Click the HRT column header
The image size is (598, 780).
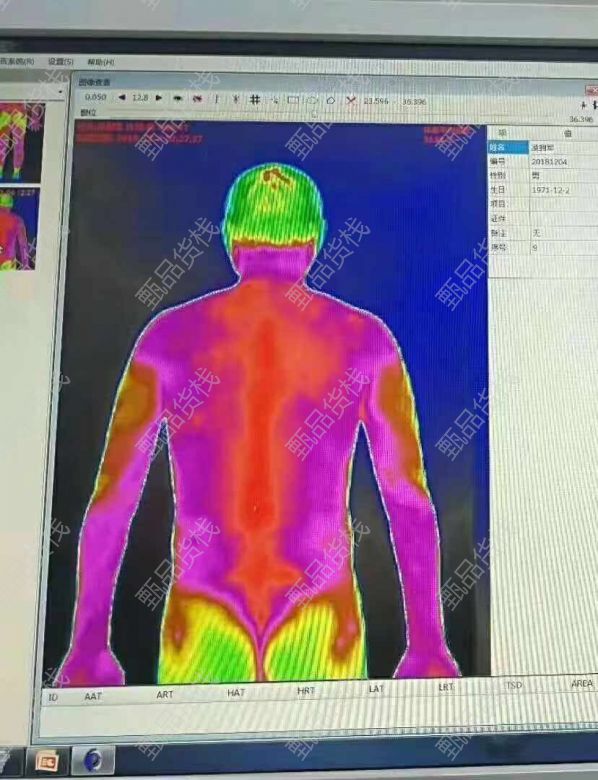[306, 691]
